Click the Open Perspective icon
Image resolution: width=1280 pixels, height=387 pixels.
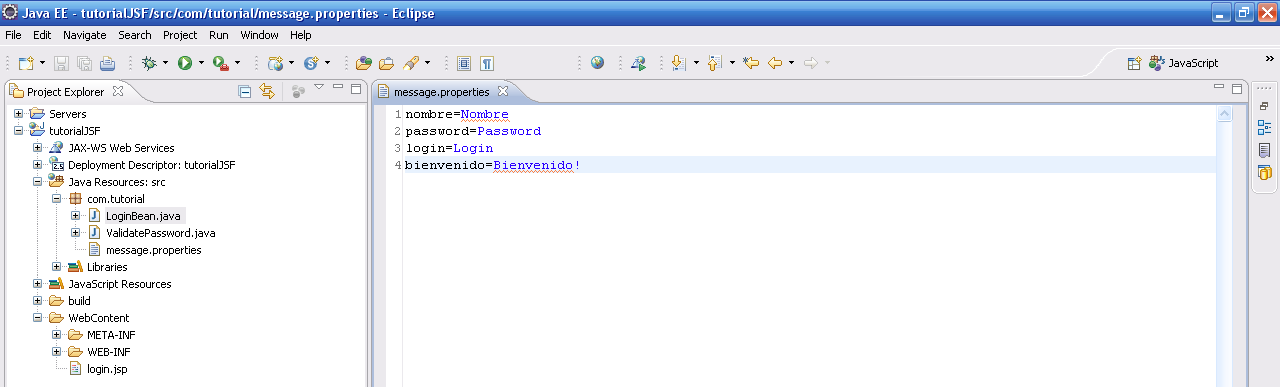(x=1134, y=63)
